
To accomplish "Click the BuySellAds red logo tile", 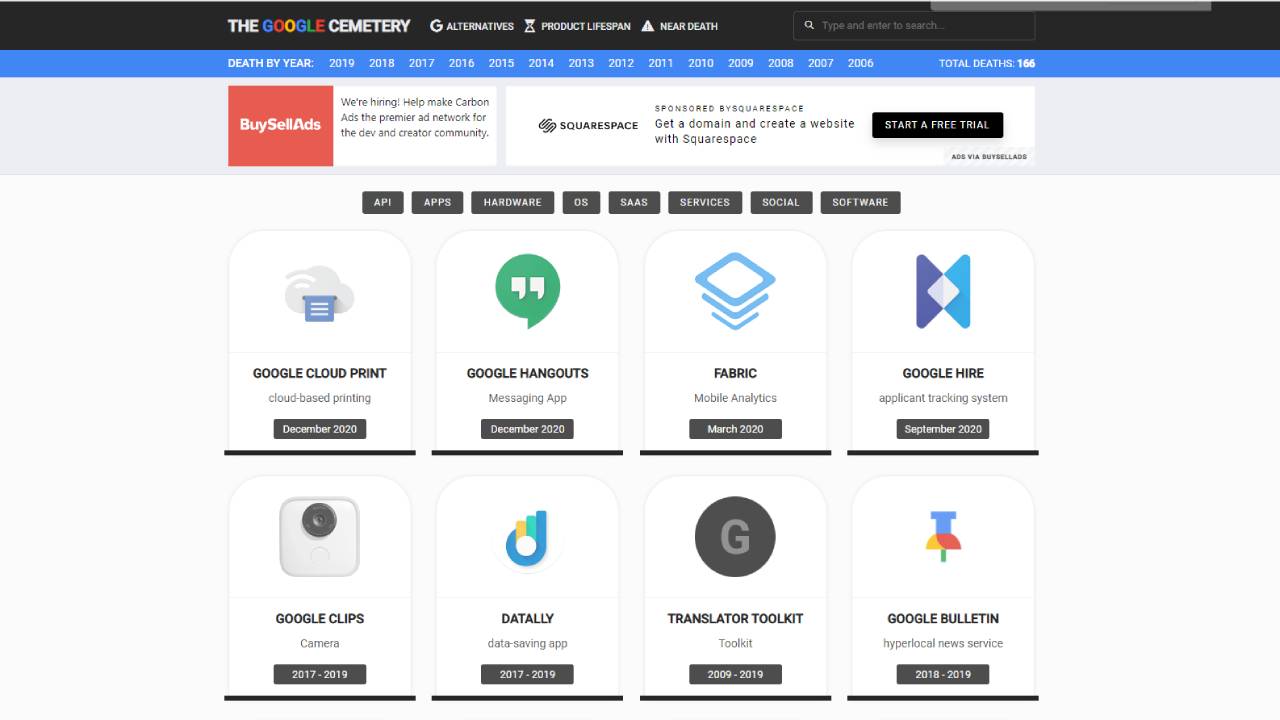I will tap(280, 125).
